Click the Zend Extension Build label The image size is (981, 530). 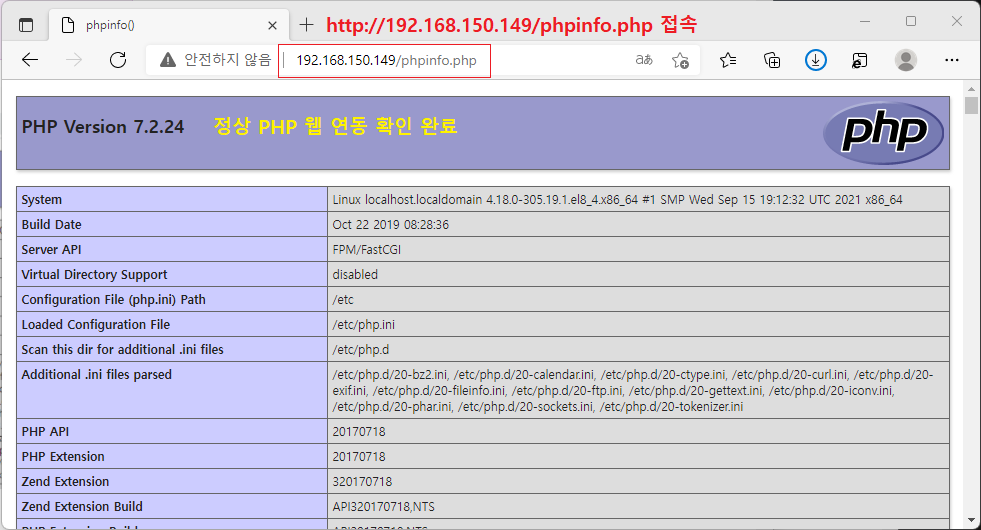point(82,507)
